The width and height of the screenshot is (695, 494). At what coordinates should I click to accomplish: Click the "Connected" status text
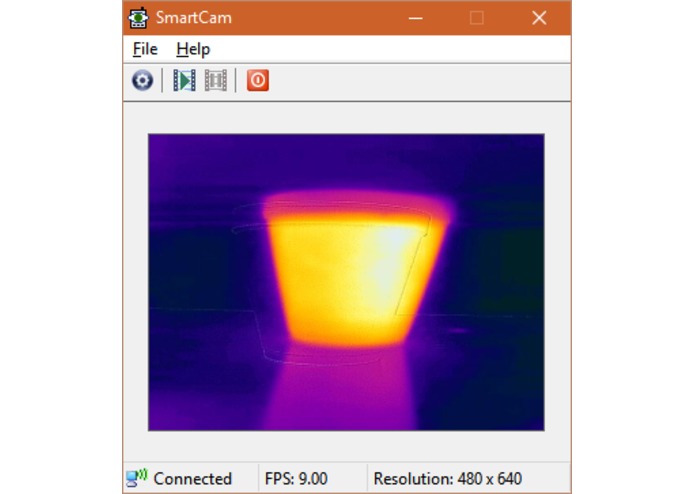coord(192,478)
